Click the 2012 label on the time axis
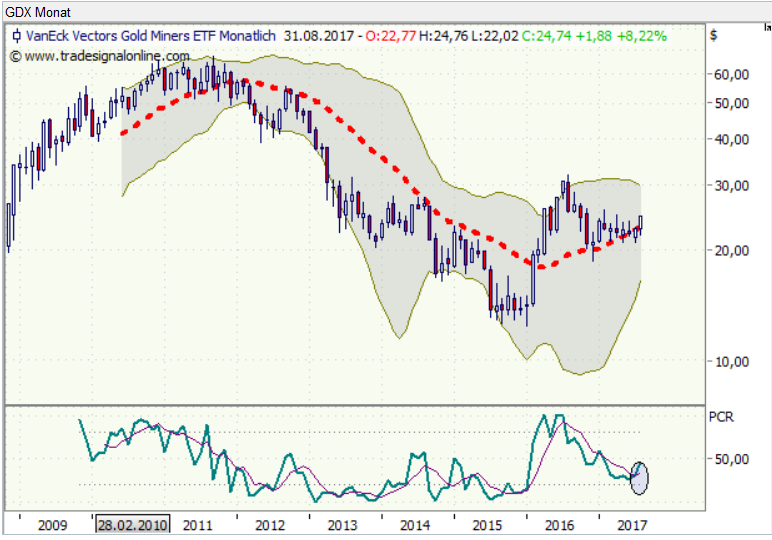 (x=270, y=525)
